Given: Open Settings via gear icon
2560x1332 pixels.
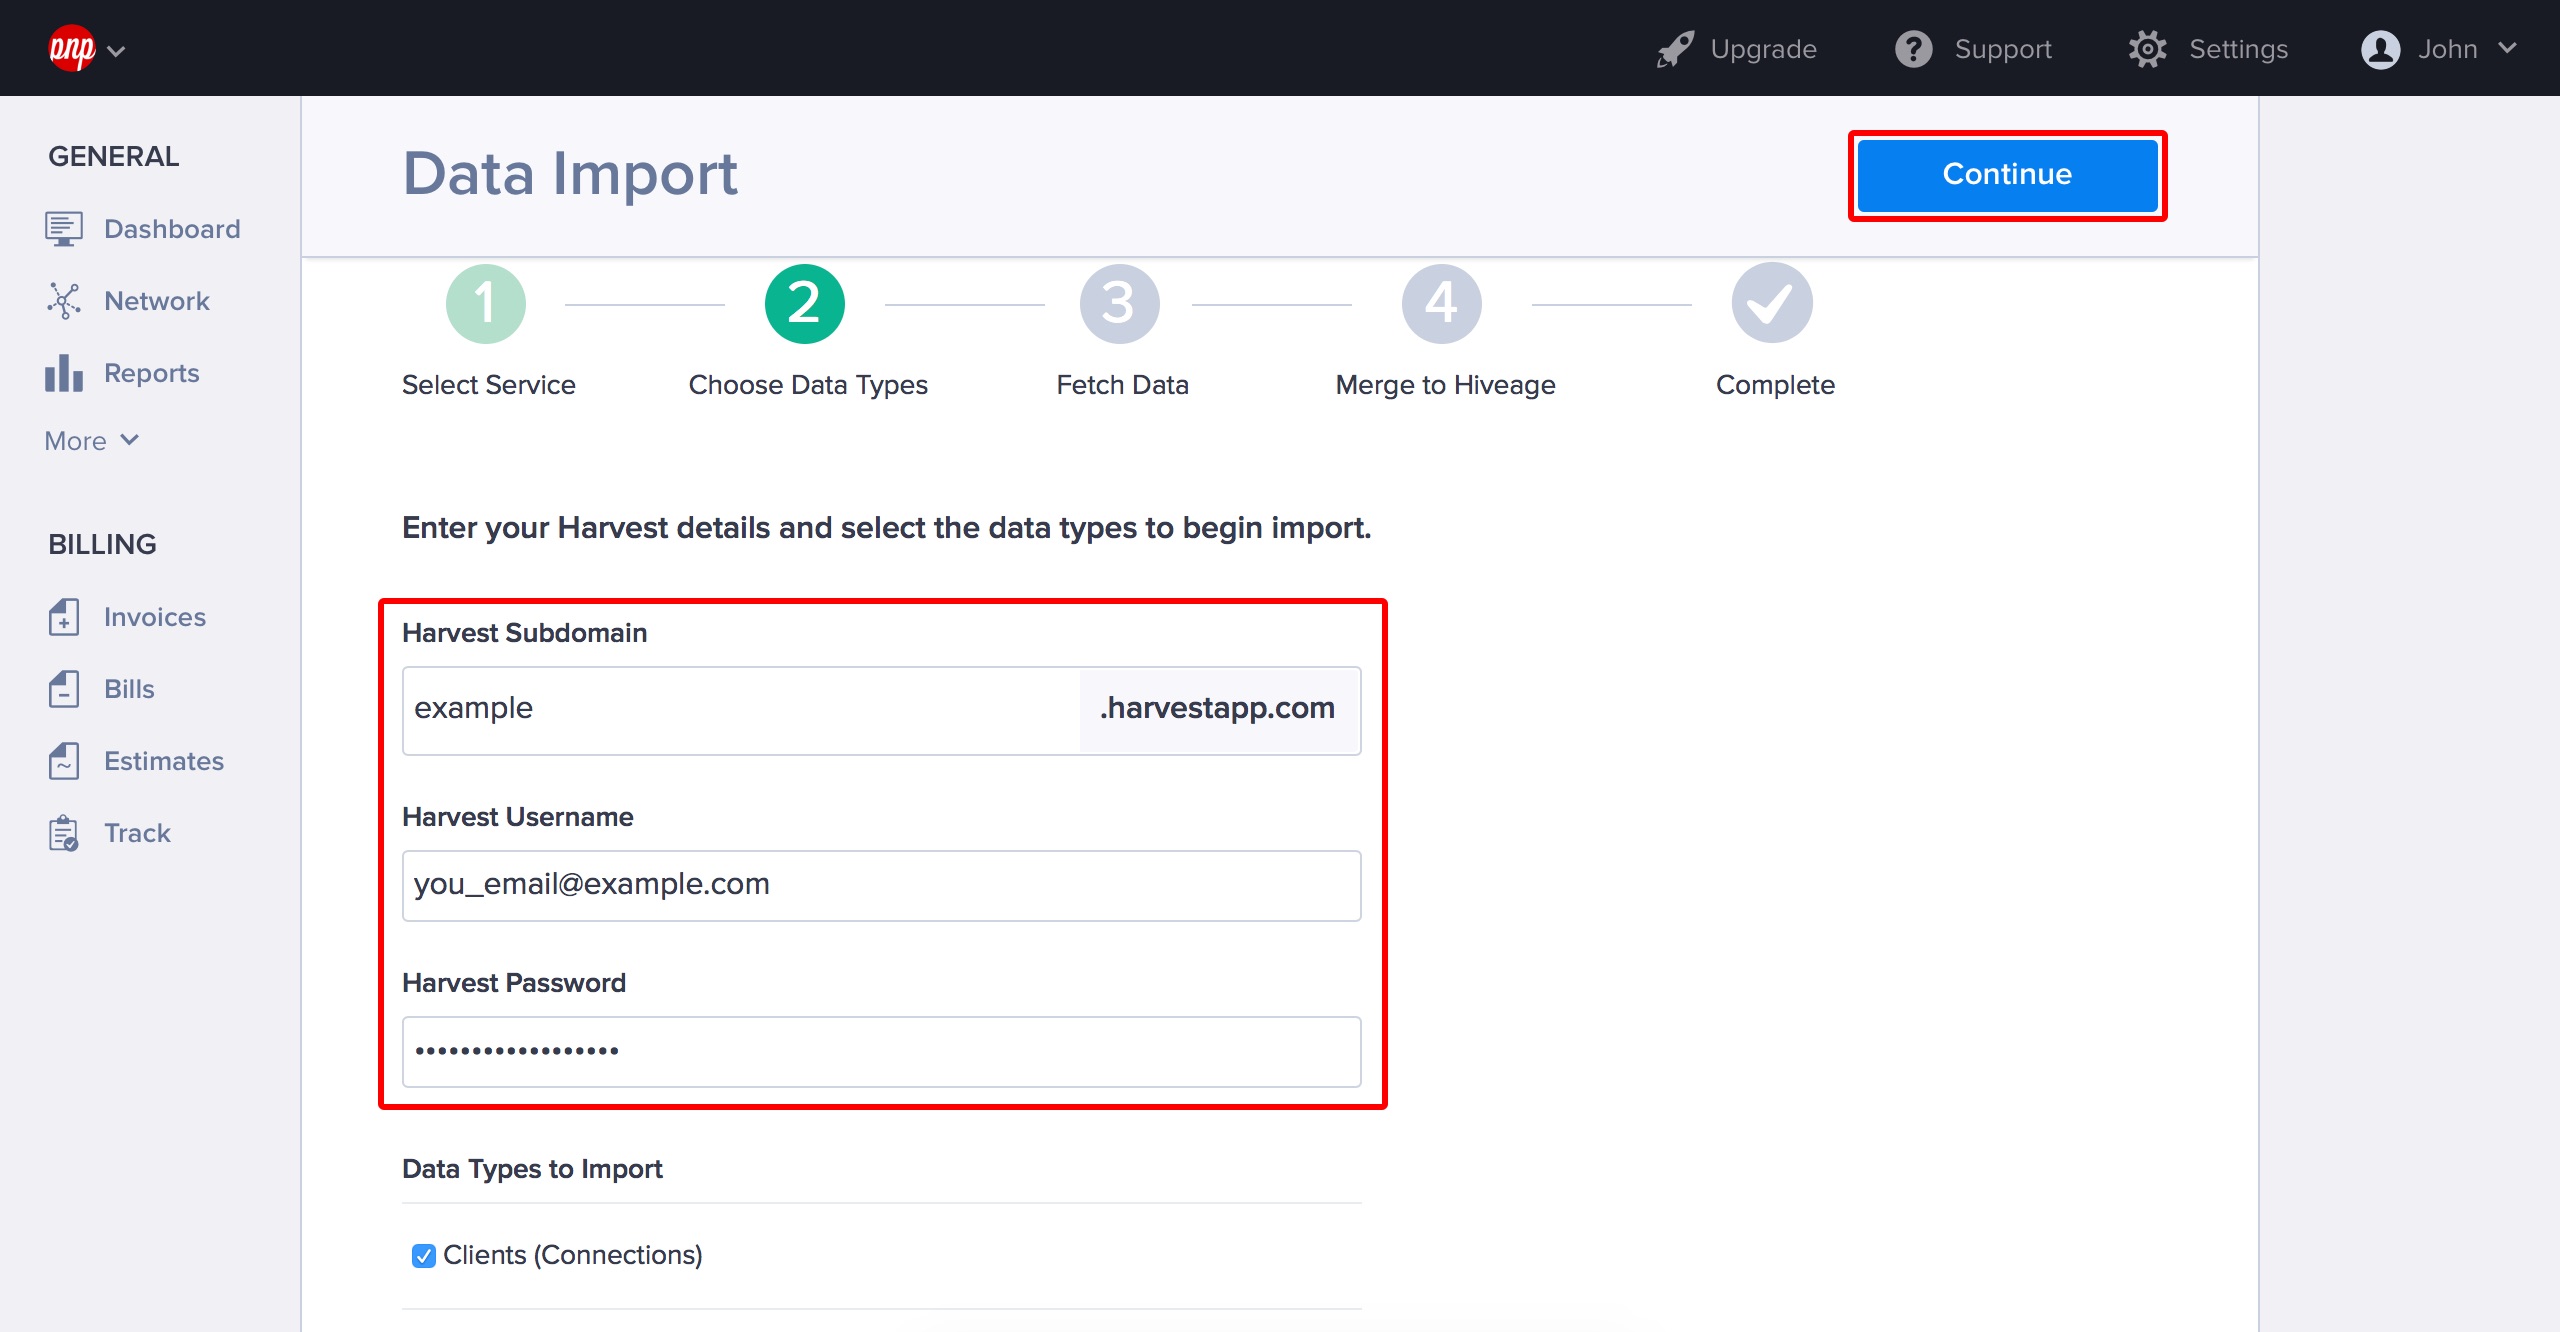Looking at the screenshot, I should point(2147,49).
